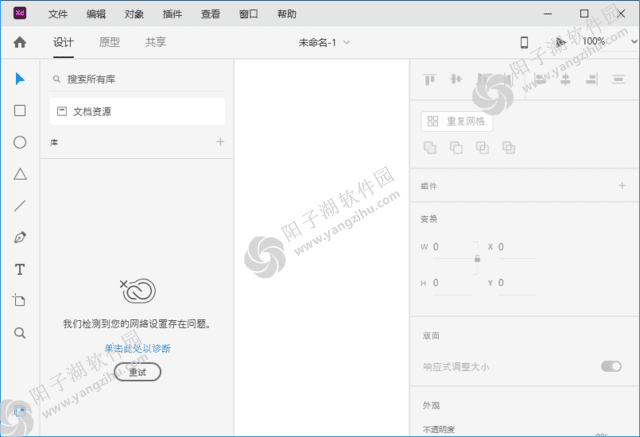Viewport: 640px width, 437px height.
Task: Make component with plus next to 组件
Action: [622, 185]
